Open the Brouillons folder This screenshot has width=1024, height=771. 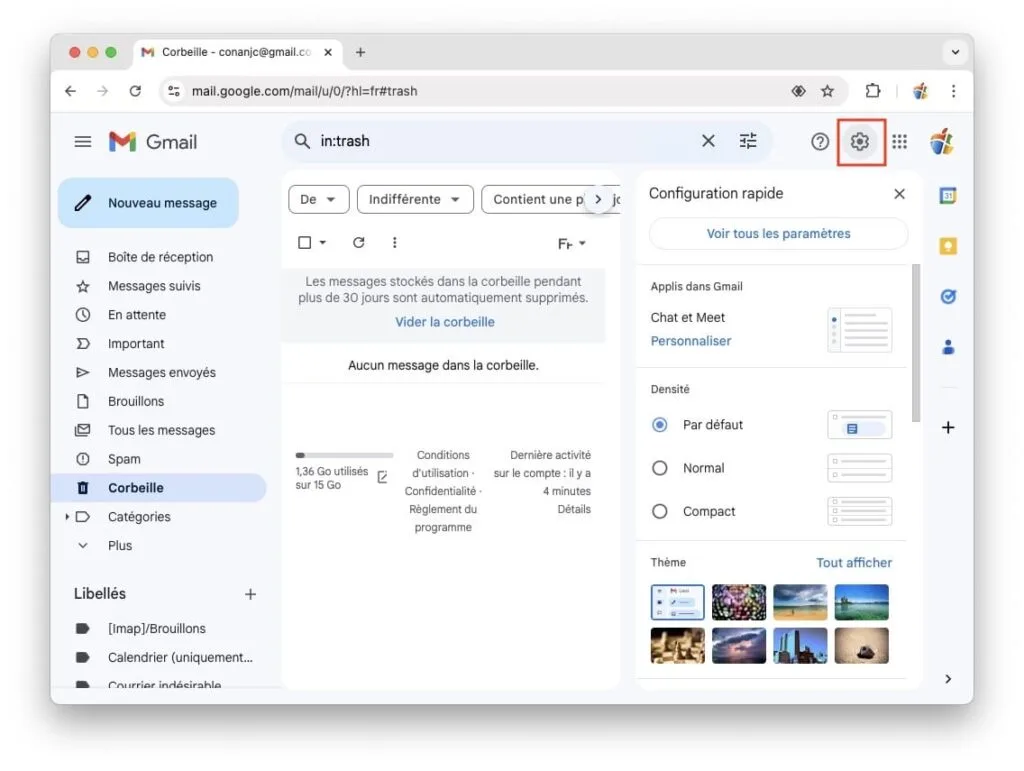click(x=136, y=401)
